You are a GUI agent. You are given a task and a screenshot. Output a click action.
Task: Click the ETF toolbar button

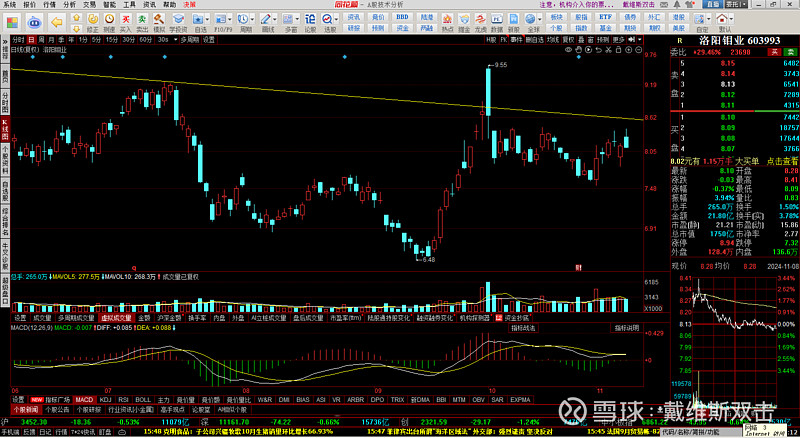click(606, 17)
